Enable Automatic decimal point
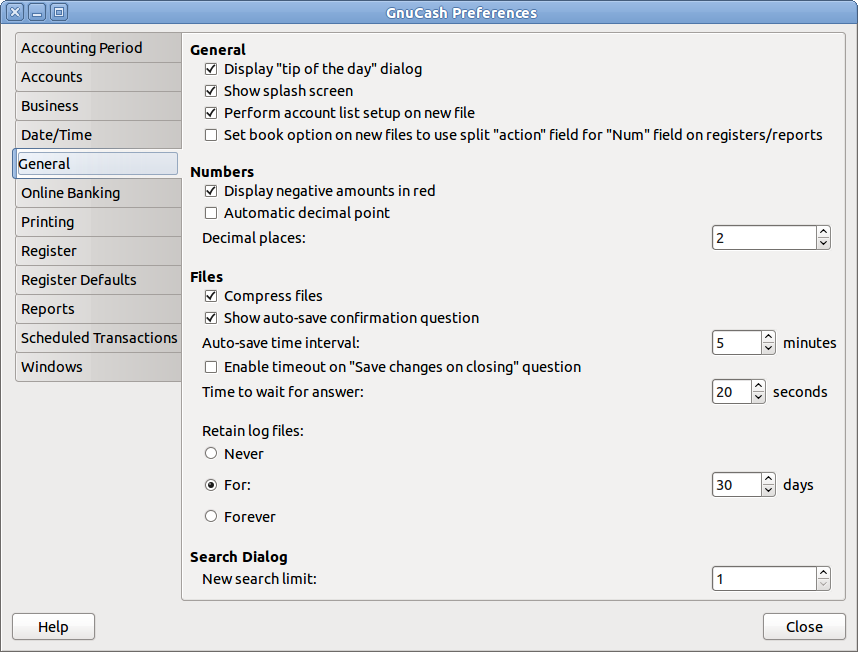Image resolution: width=858 pixels, height=652 pixels. click(211, 213)
